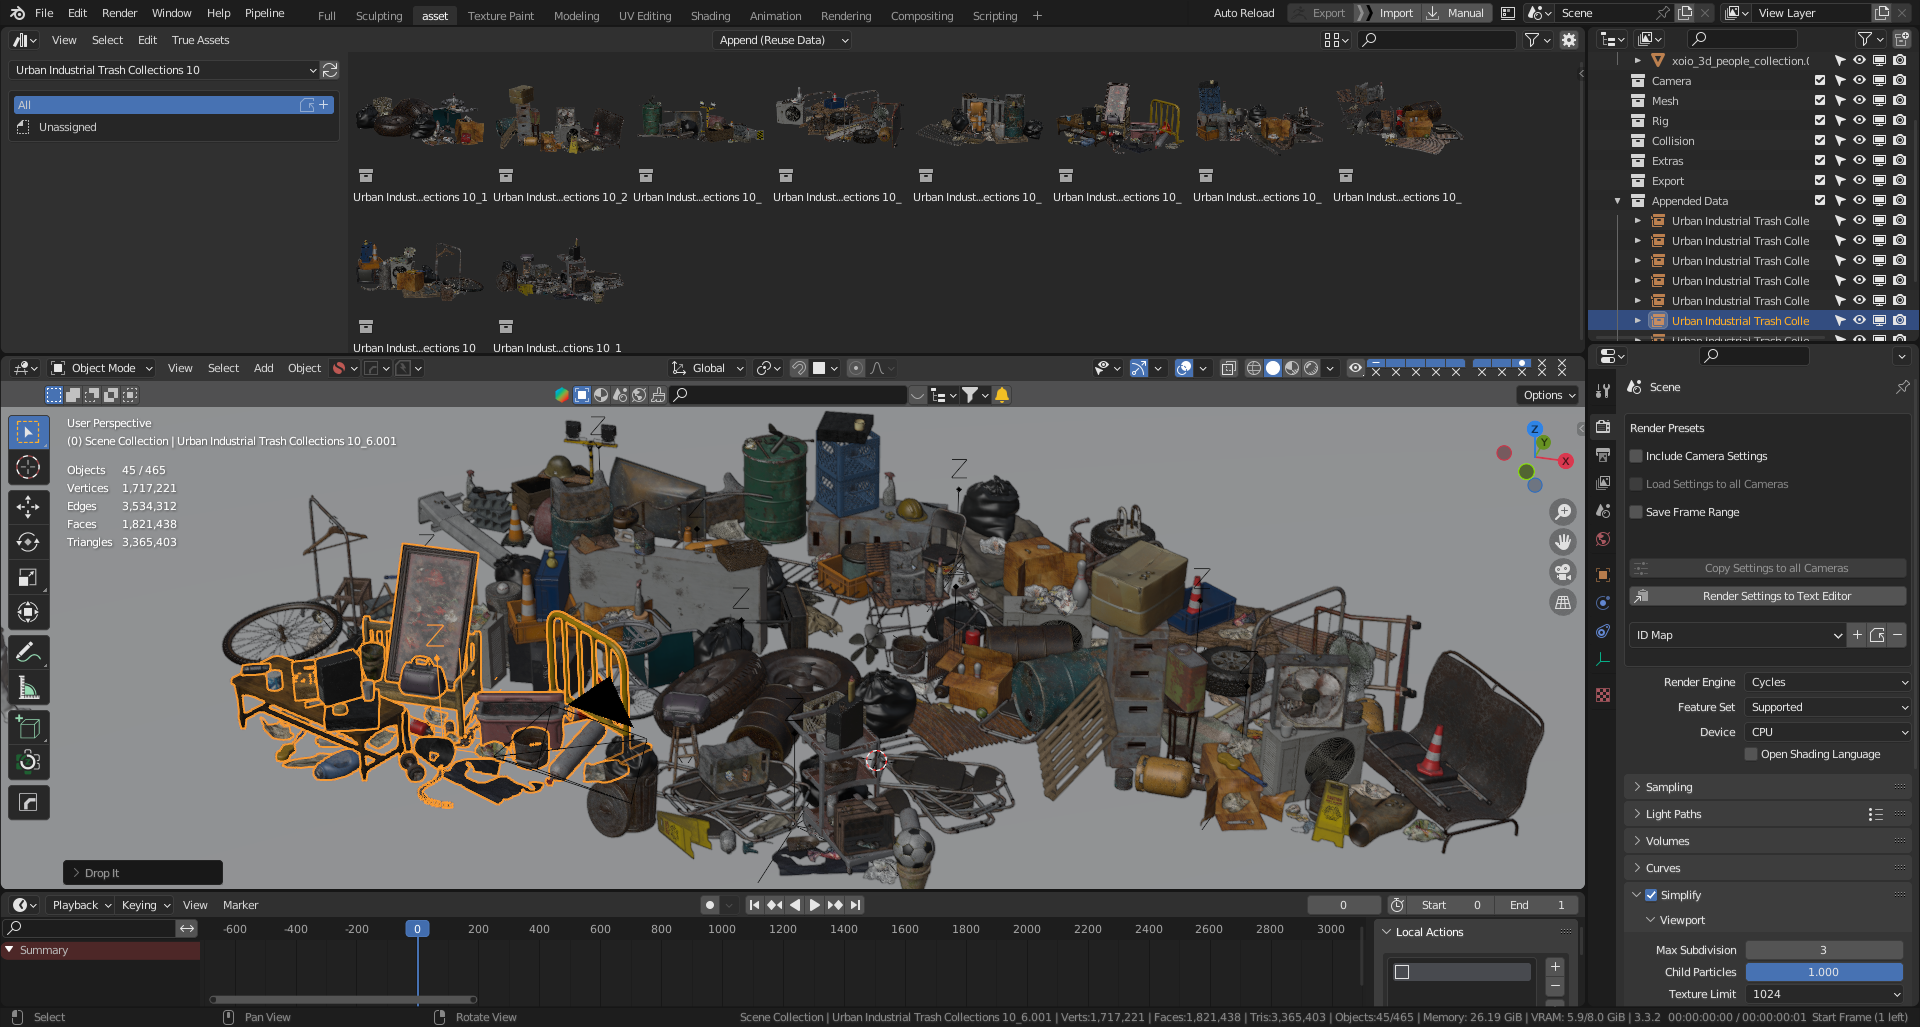Refresh the asset library list
1920x1027 pixels.
(330, 70)
